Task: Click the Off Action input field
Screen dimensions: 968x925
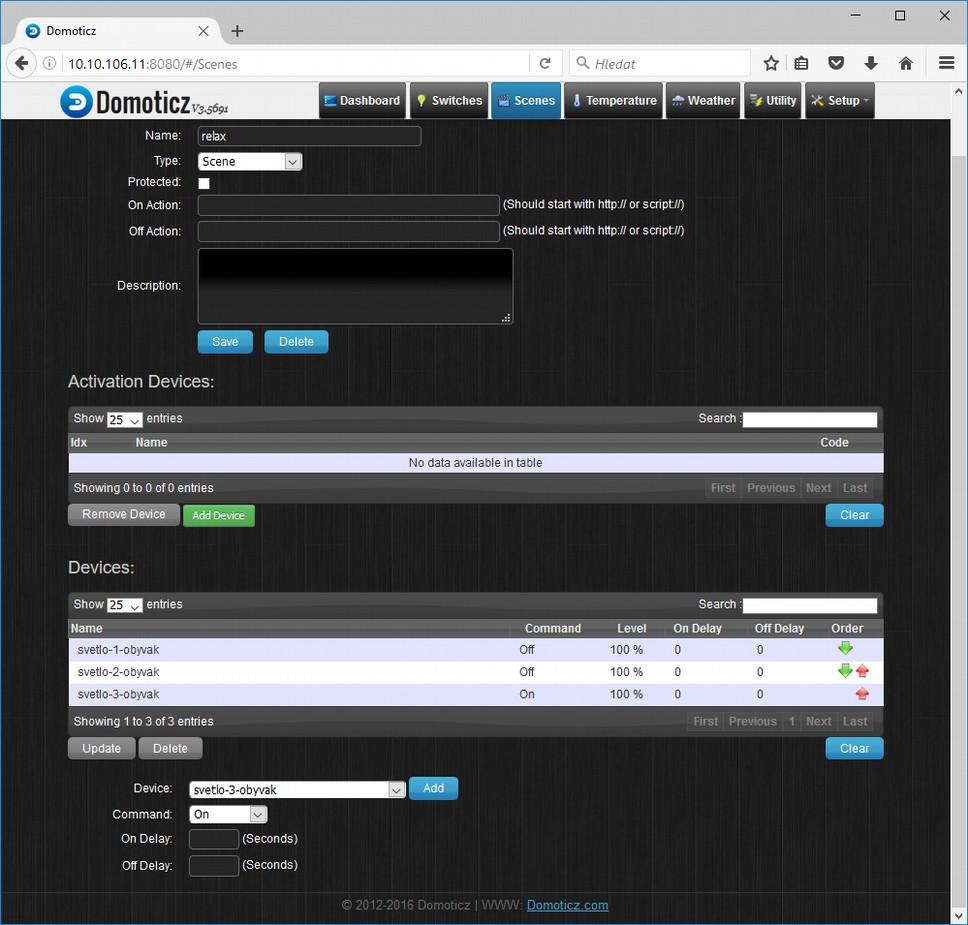Action: coord(348,231)
